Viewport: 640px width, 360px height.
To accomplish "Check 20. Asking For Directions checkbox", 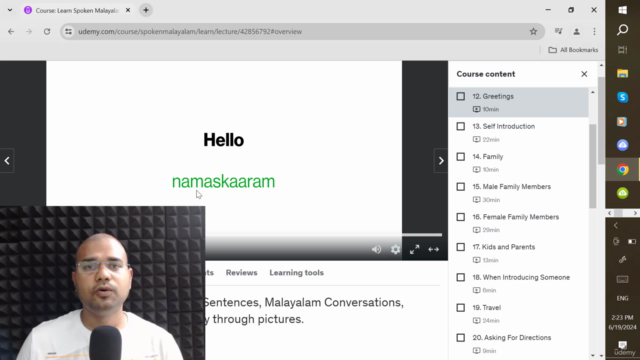I will (460, 338).
